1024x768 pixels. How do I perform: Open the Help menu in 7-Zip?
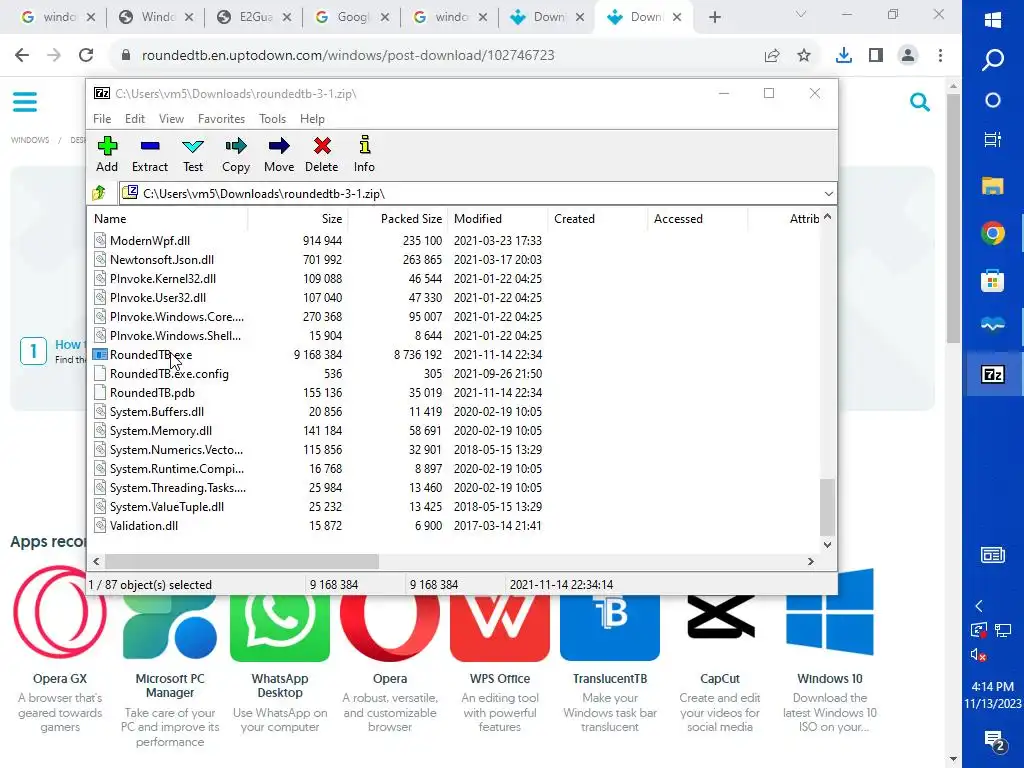point(312,119)
